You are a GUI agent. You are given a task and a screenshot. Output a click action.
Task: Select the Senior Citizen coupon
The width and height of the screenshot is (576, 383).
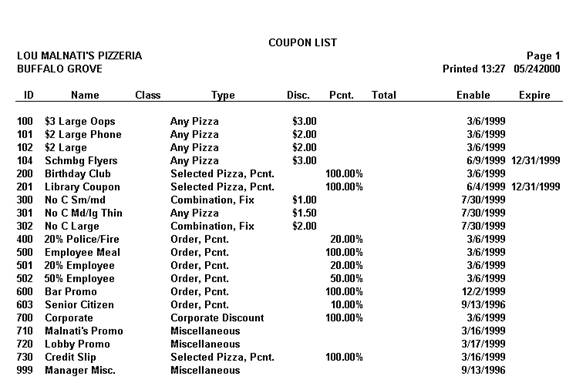point(79,305)
